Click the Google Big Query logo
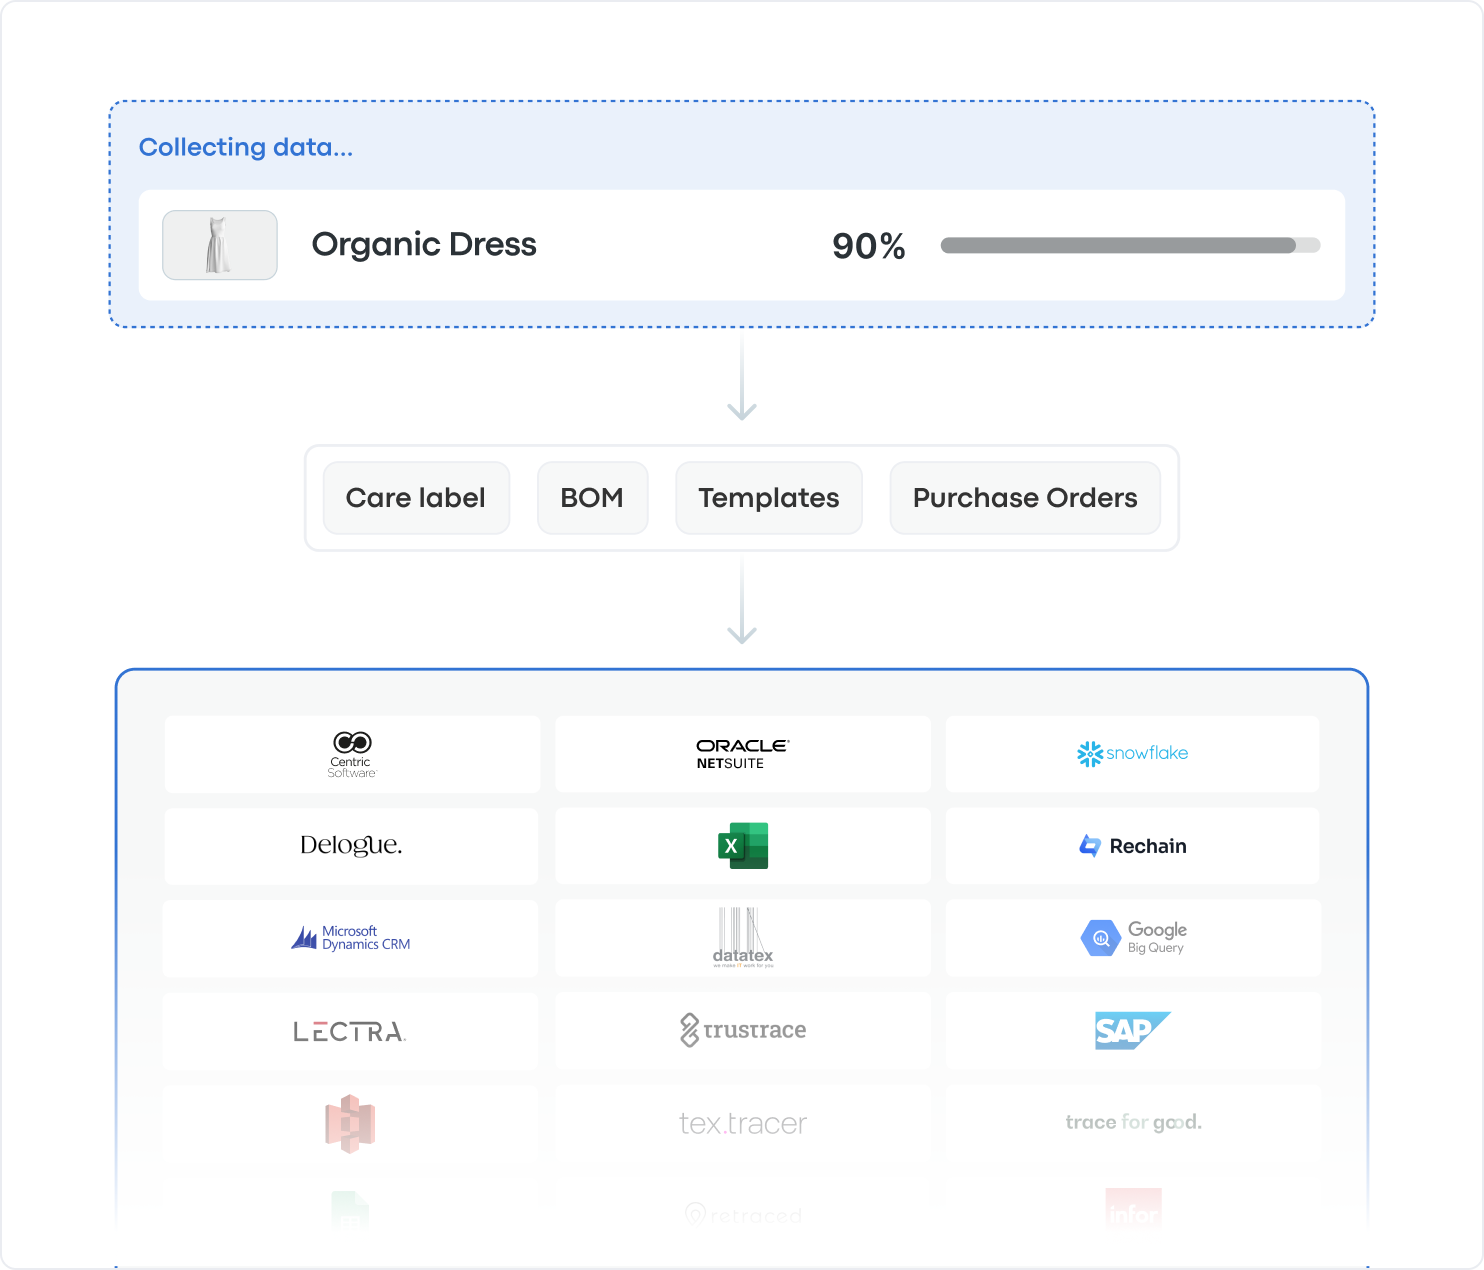The width and height of the screenshot is (1484, 1270). point(1132,938)
